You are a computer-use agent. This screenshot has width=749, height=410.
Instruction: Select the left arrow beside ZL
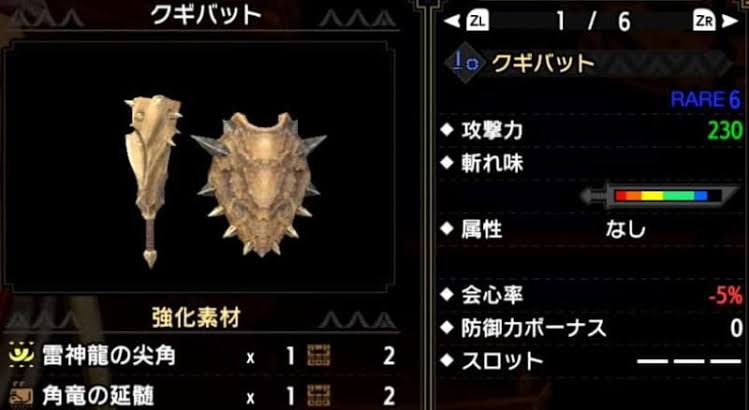[x=452, y=21]
